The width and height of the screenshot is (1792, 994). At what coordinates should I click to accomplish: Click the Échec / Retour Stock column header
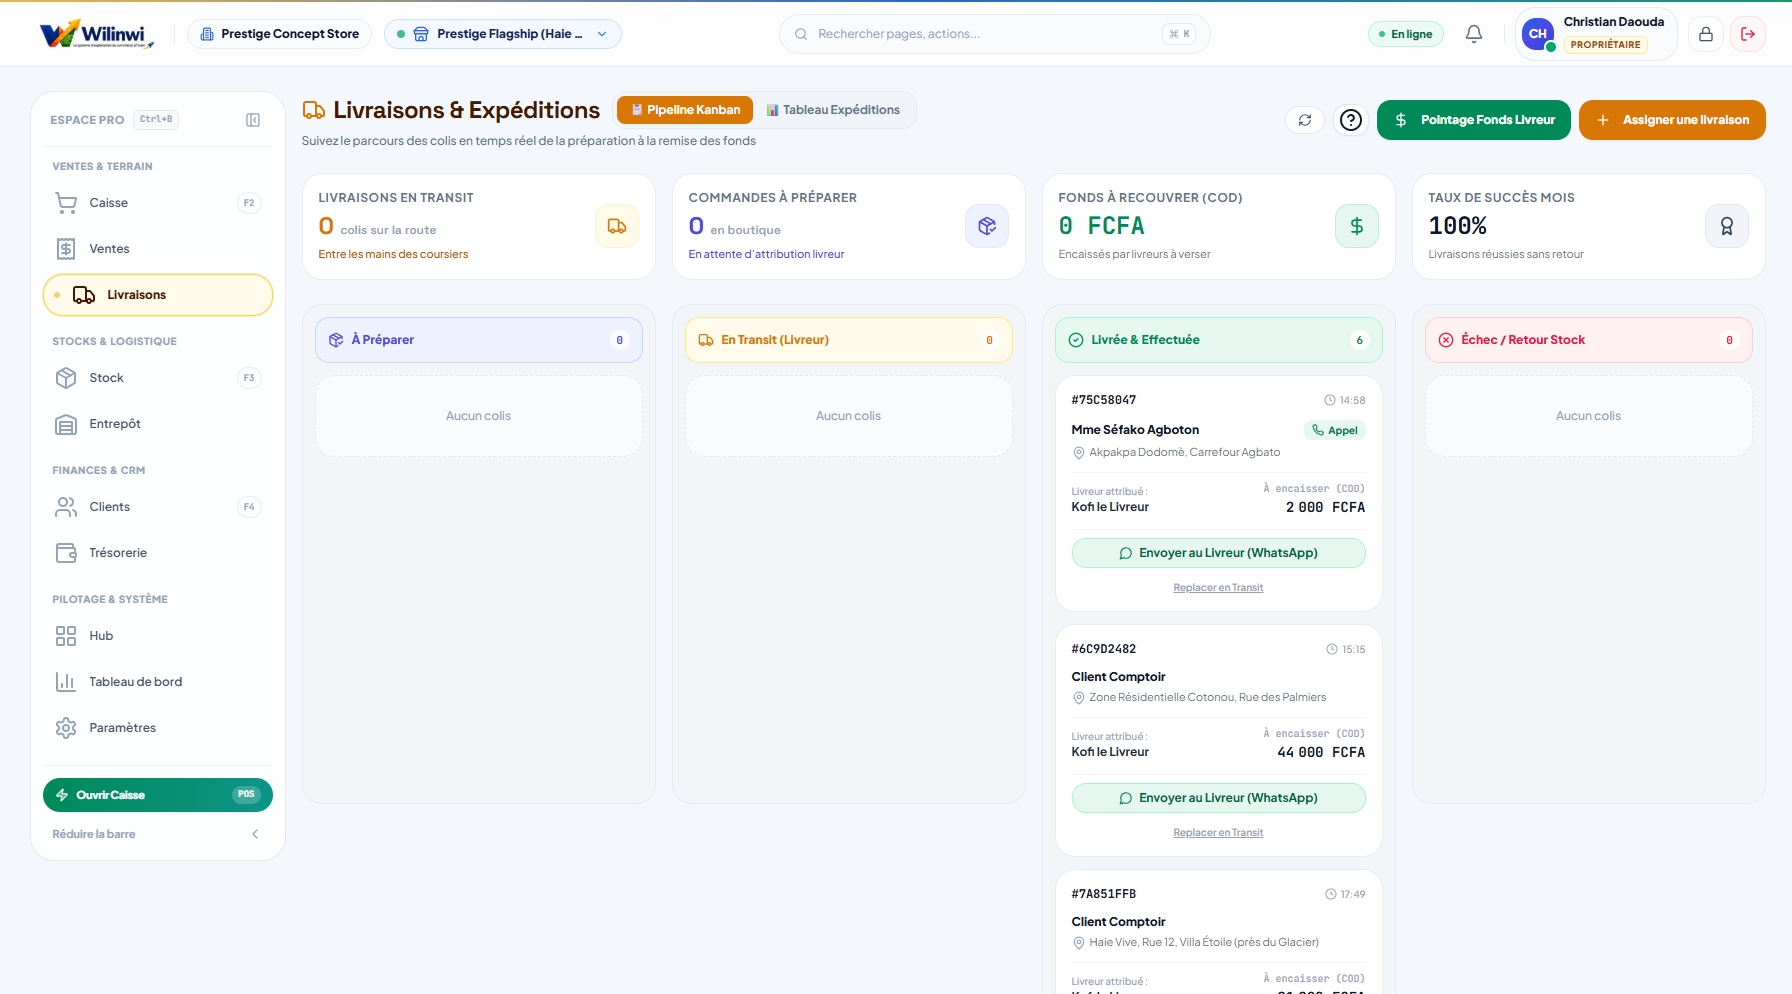click(1588, 340)
